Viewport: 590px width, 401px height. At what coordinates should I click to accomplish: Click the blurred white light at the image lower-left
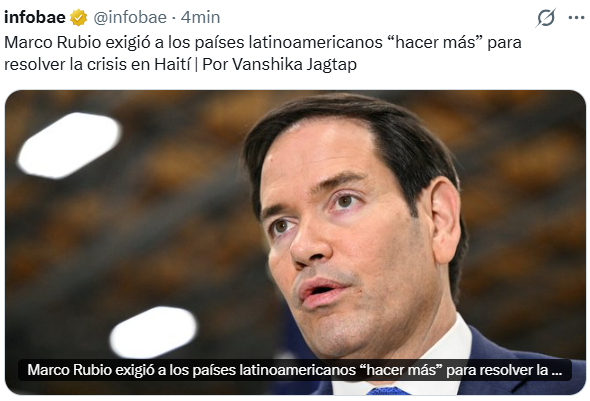tap(154, 332)
